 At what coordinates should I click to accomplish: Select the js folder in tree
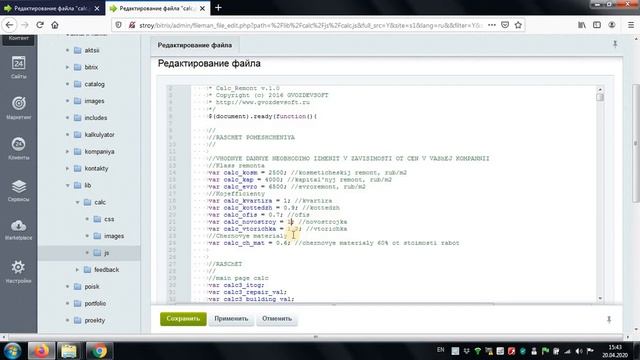106,253
